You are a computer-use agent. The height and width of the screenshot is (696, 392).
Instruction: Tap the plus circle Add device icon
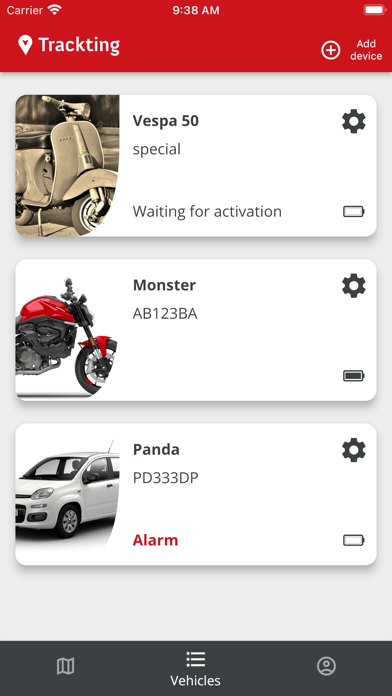click(x=330, y=50)
